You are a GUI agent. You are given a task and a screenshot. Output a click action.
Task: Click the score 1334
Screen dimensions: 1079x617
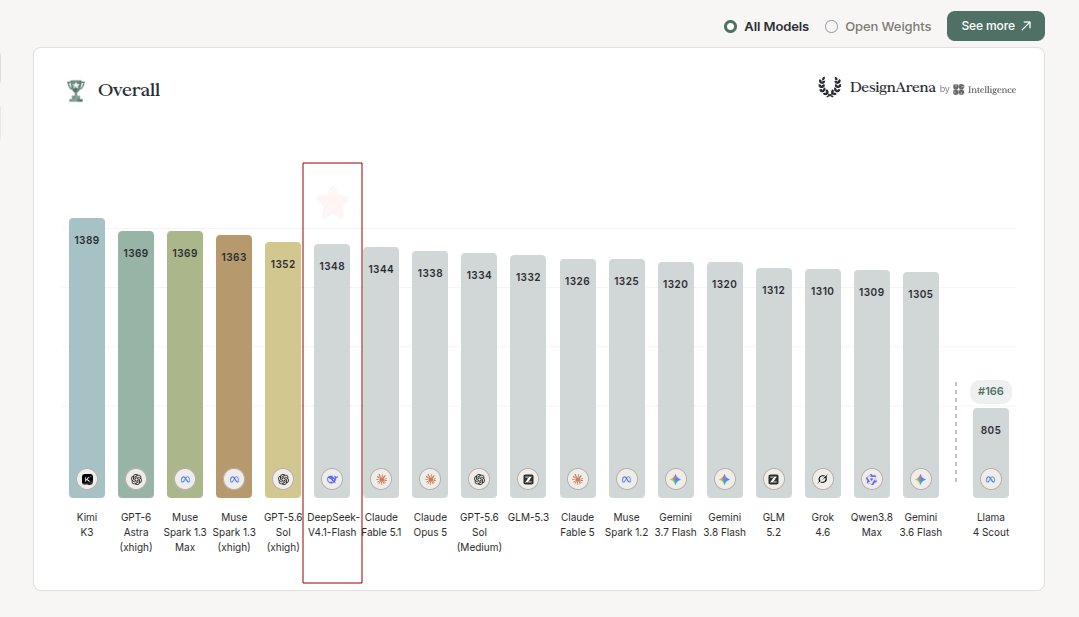(x=479, y=275)
